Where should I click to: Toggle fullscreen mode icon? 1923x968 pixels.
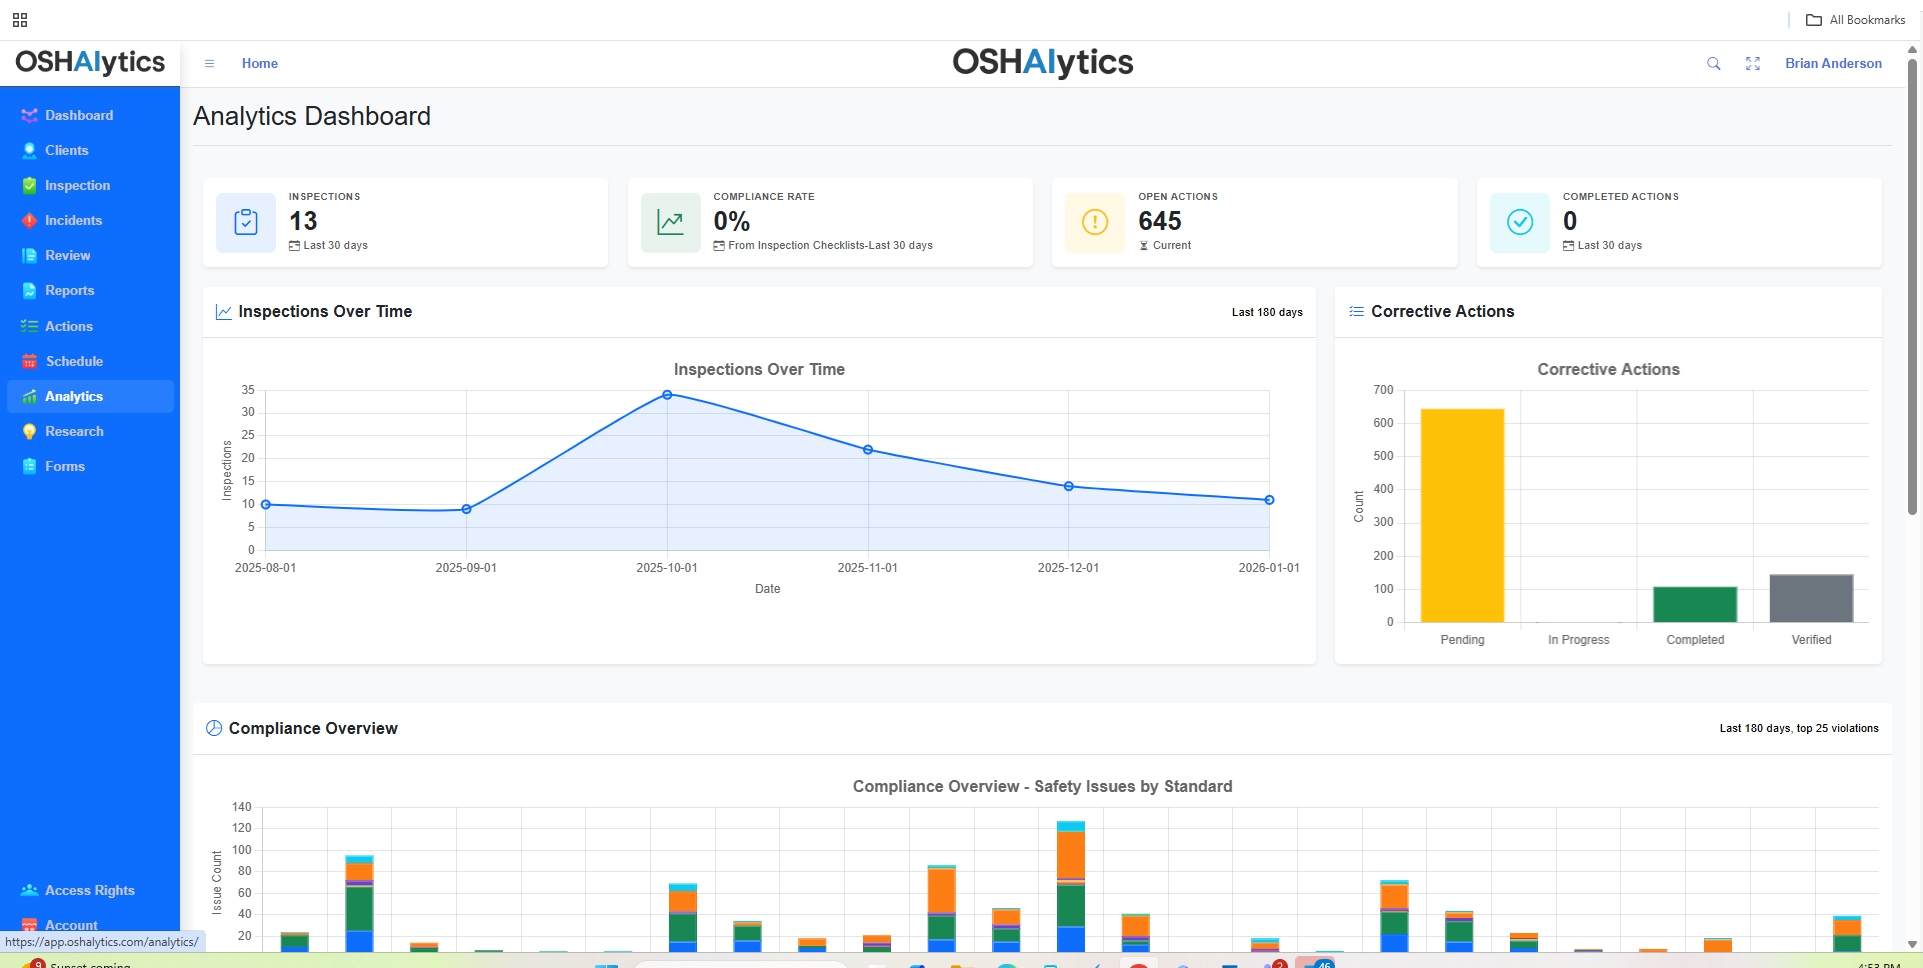[1753, 64]
